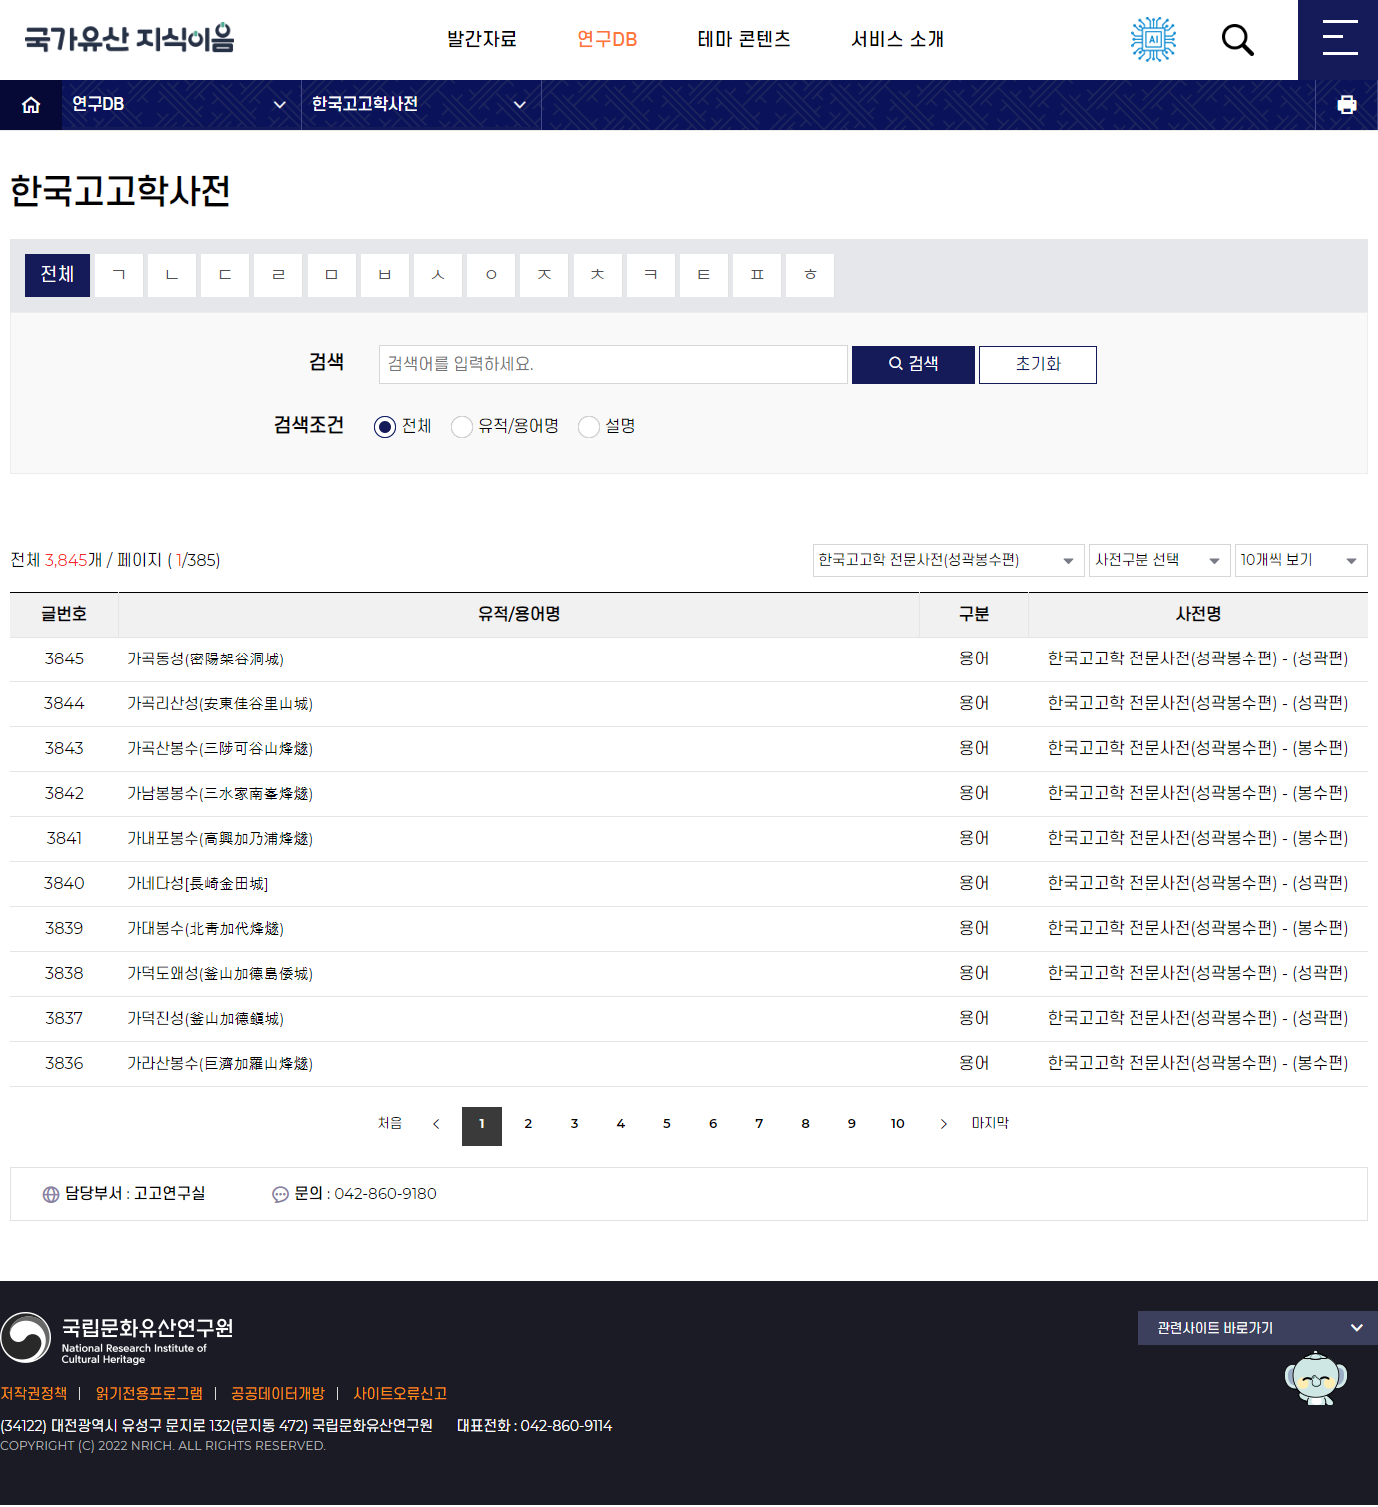Viewport: 1378px width, 1507px height.
Task: Select the 유적/용어명 radio button
Action: pyautogui.click(x=462, y=427)
